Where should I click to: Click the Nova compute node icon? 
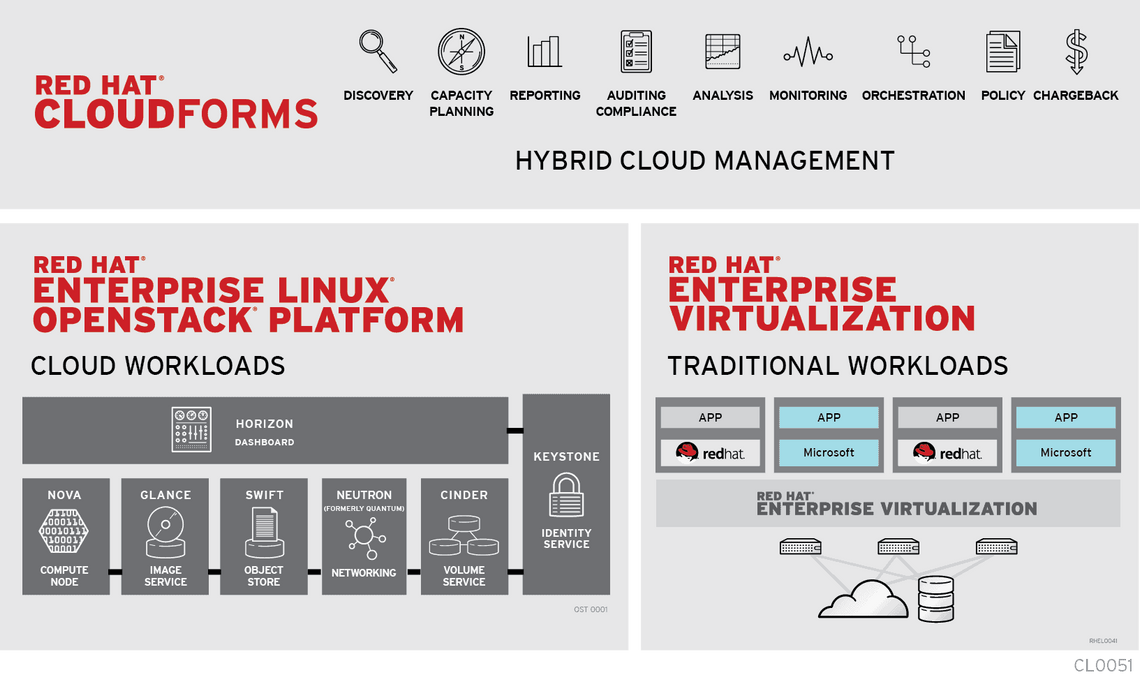[x=65, y=533]
